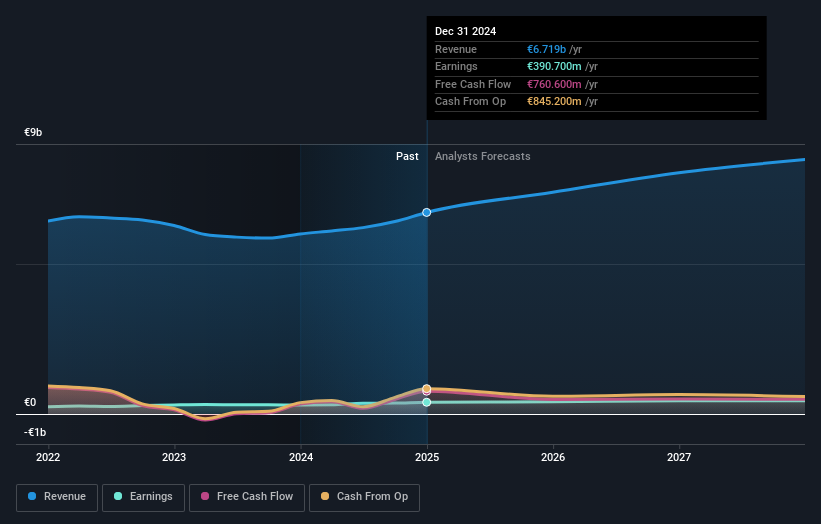Click the 2022 x-axis label

[48, 458]
